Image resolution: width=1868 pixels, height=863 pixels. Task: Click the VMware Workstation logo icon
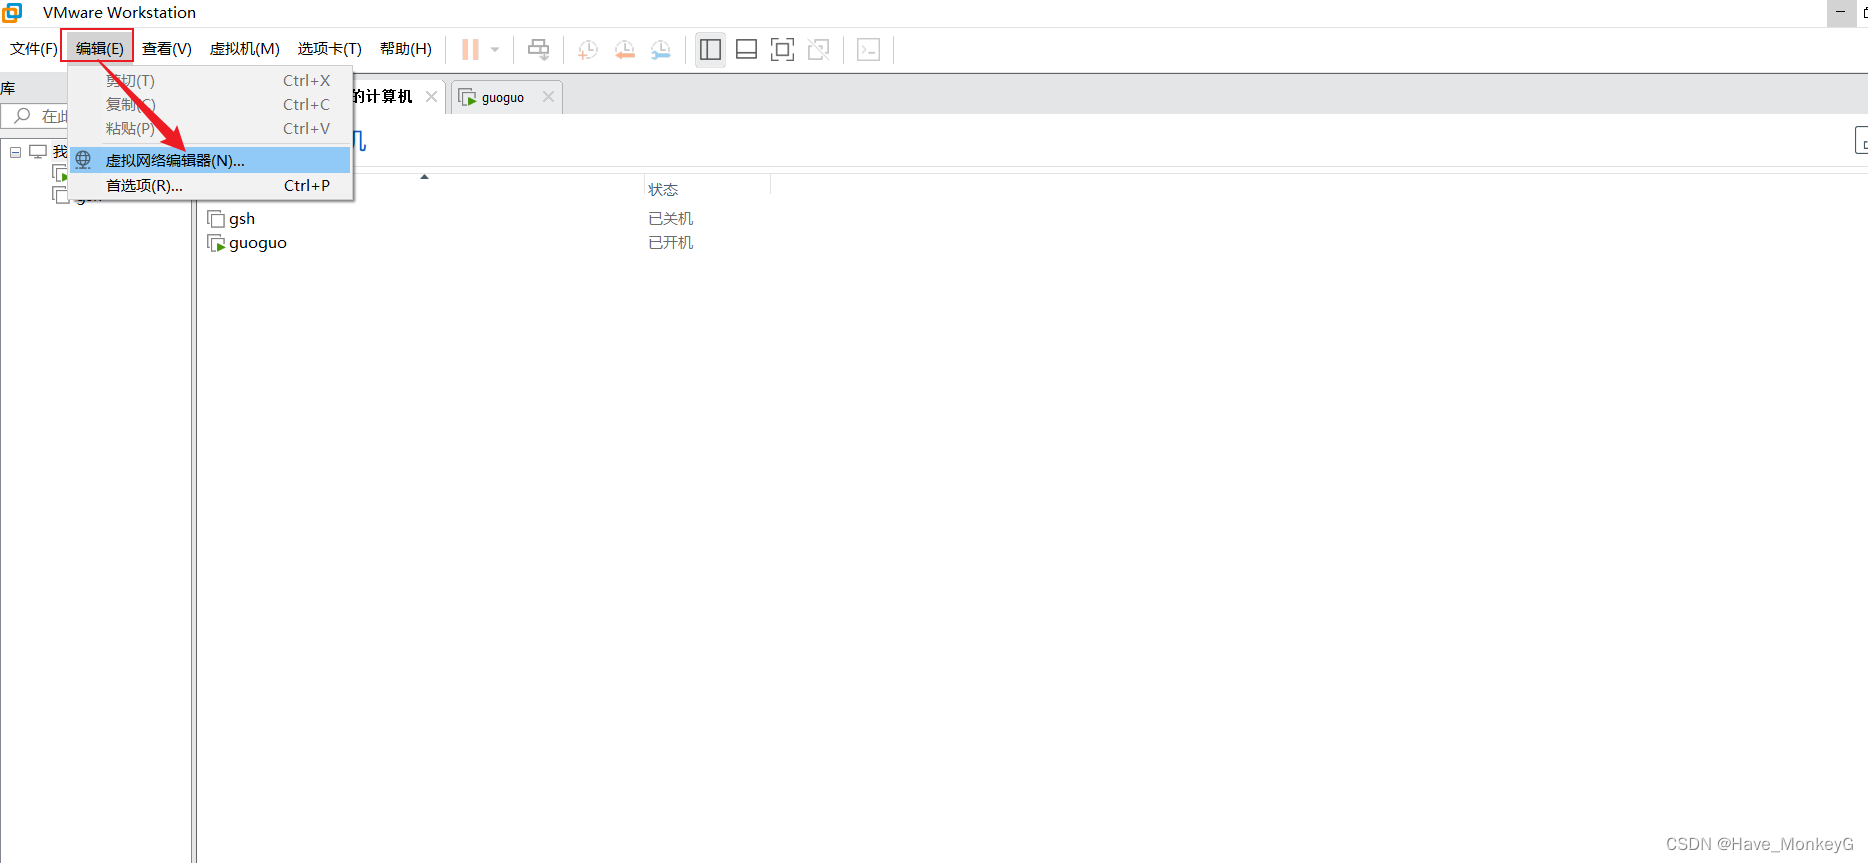point(12,12)
